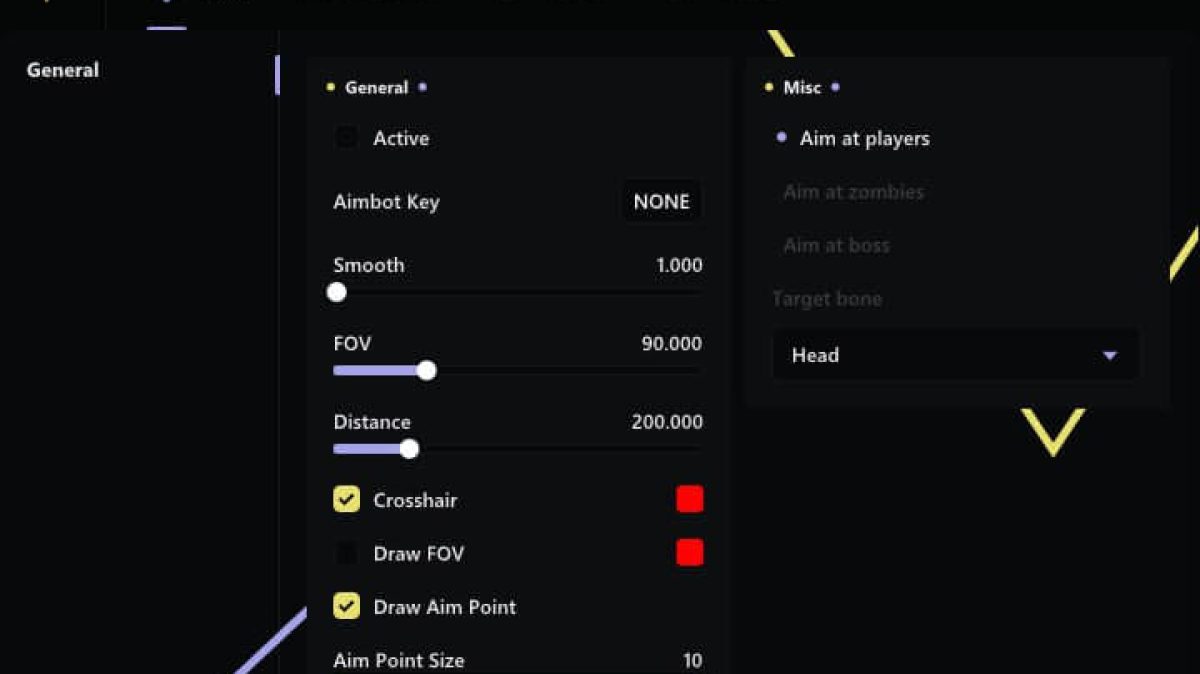The image size is (1200, 674).
Task: Click the FOV value 90.000
Action: [x=671, y=344]
